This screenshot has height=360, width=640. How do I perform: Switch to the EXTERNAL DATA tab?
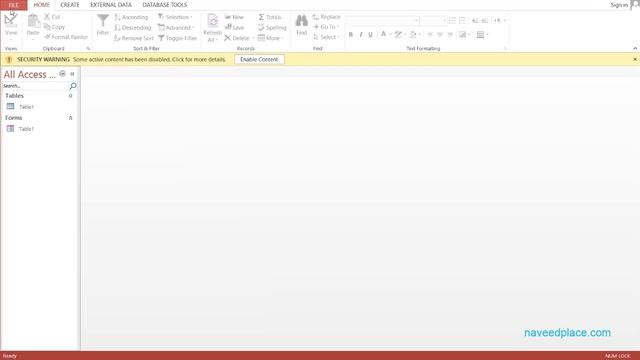click(111, 5)
